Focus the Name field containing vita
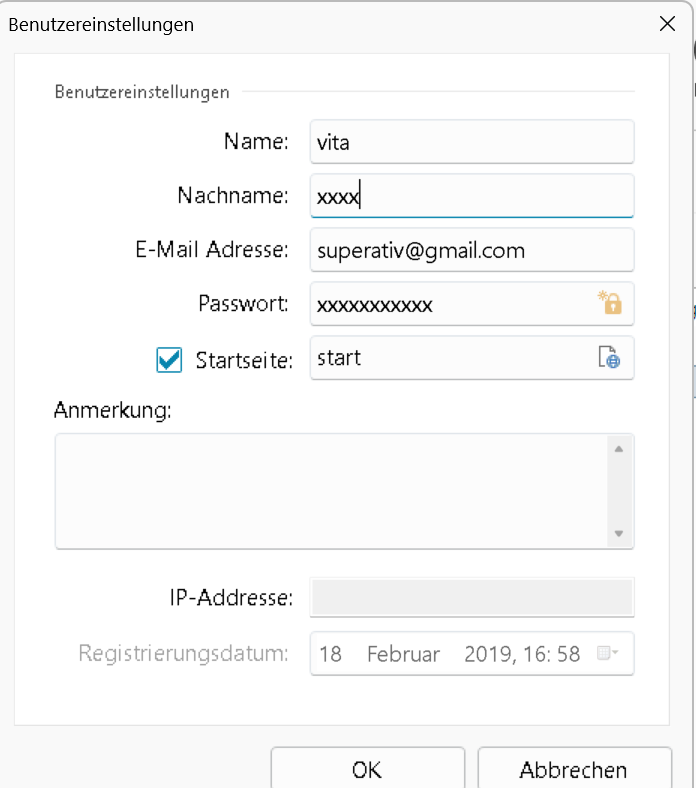 [472, 142]
